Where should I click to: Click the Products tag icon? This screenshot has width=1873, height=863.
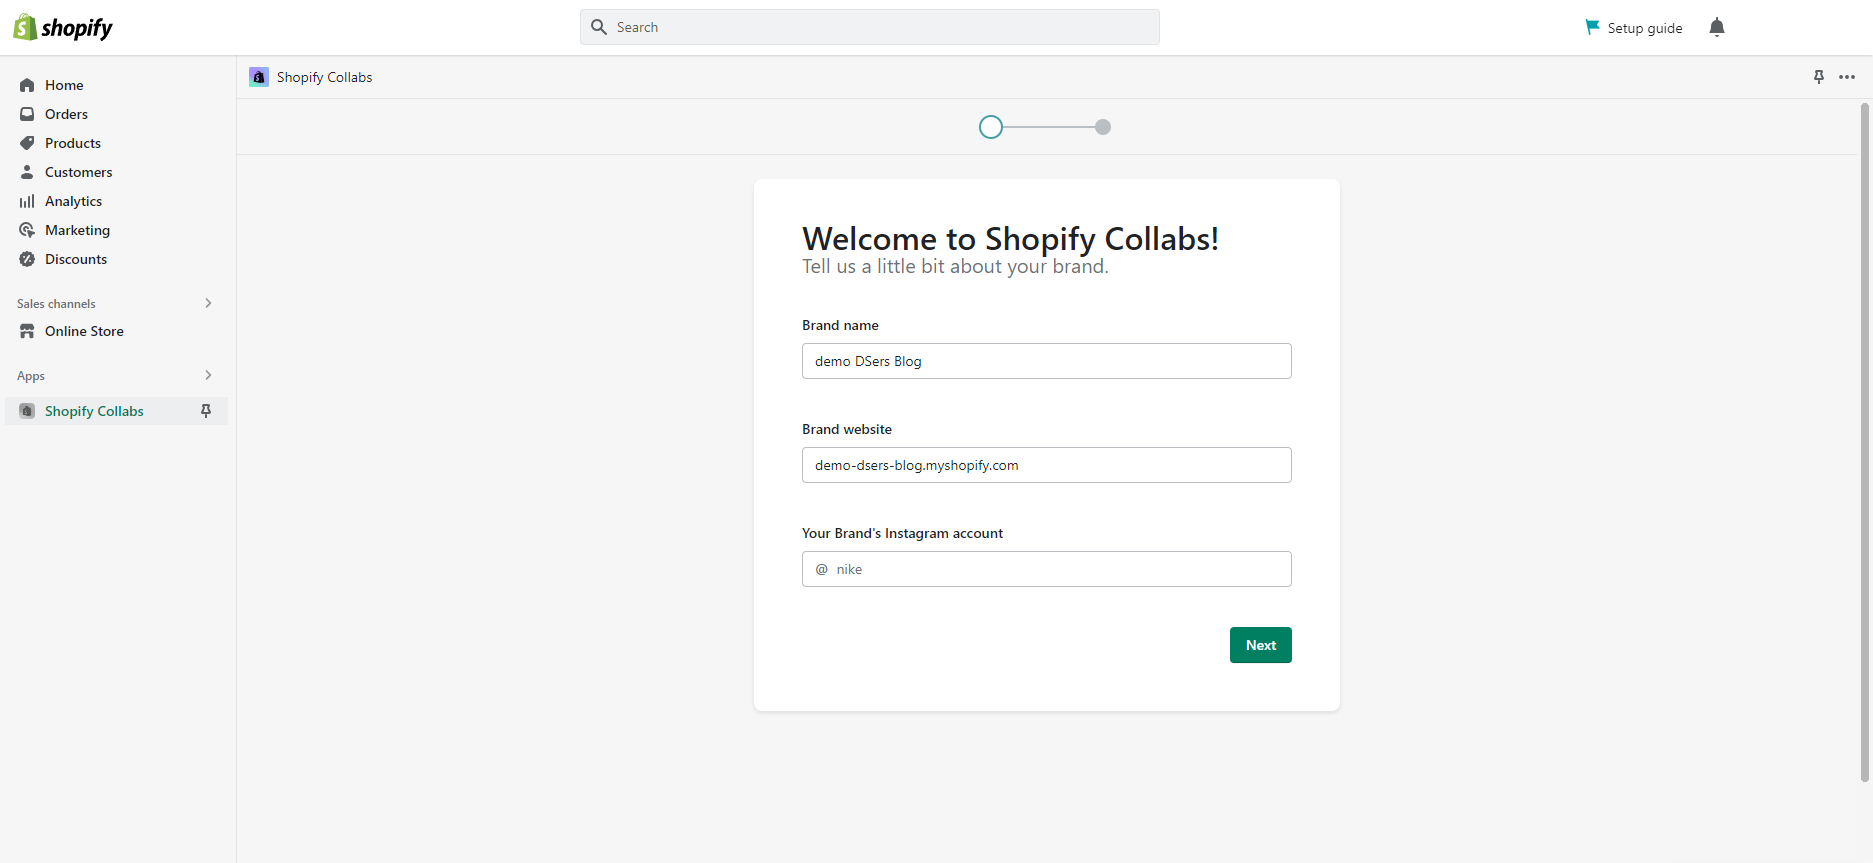coord(27,143)
